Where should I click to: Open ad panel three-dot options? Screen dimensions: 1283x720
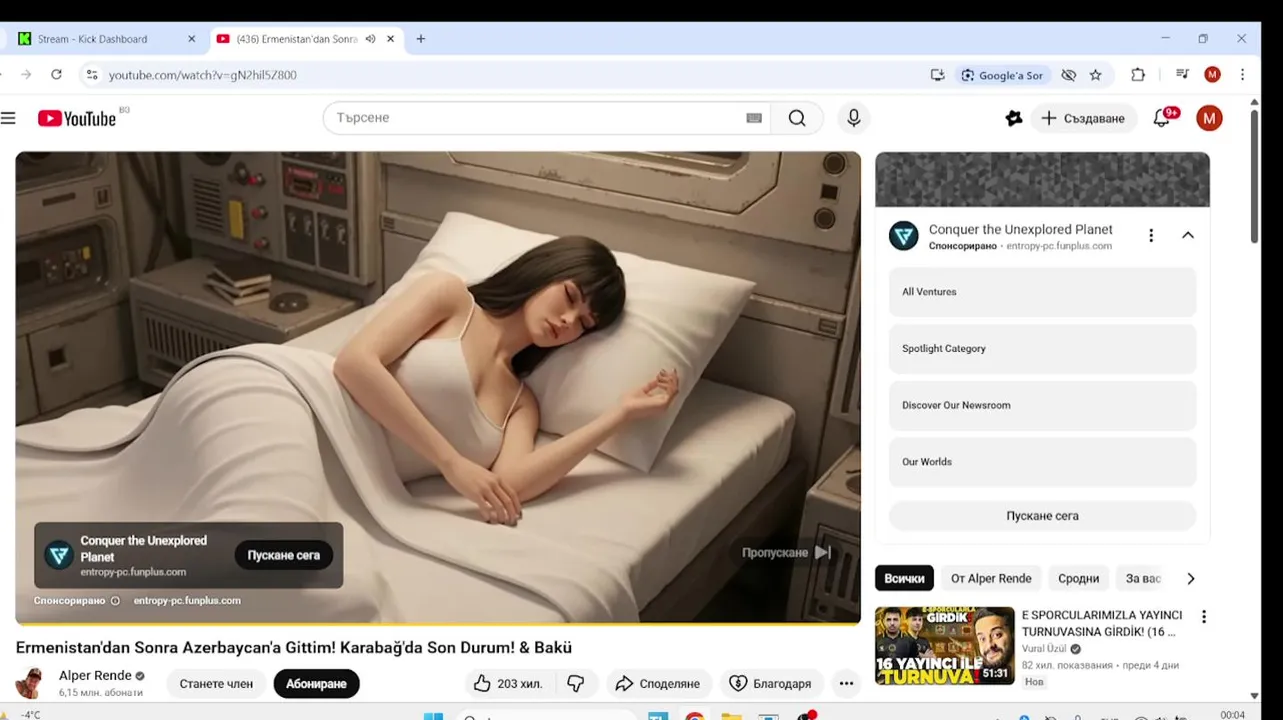1151,235
